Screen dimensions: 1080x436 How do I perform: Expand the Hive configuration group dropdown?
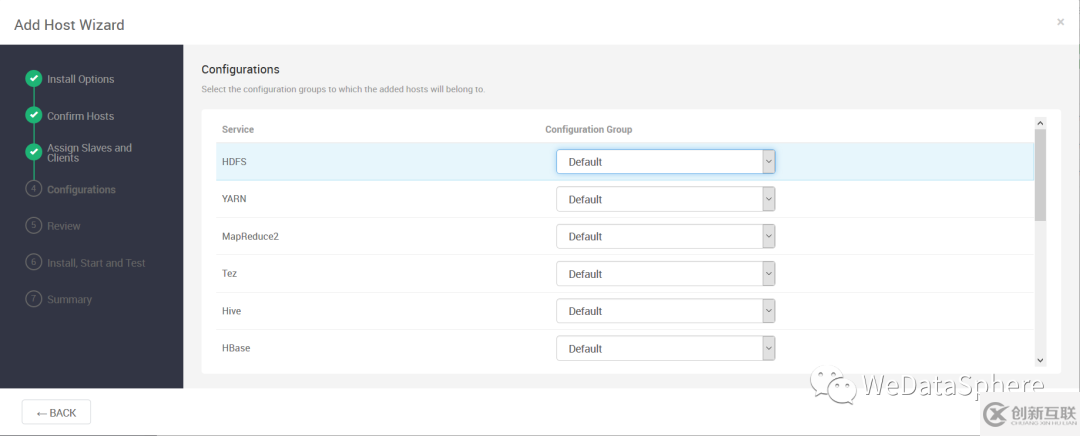coord(665,311)
